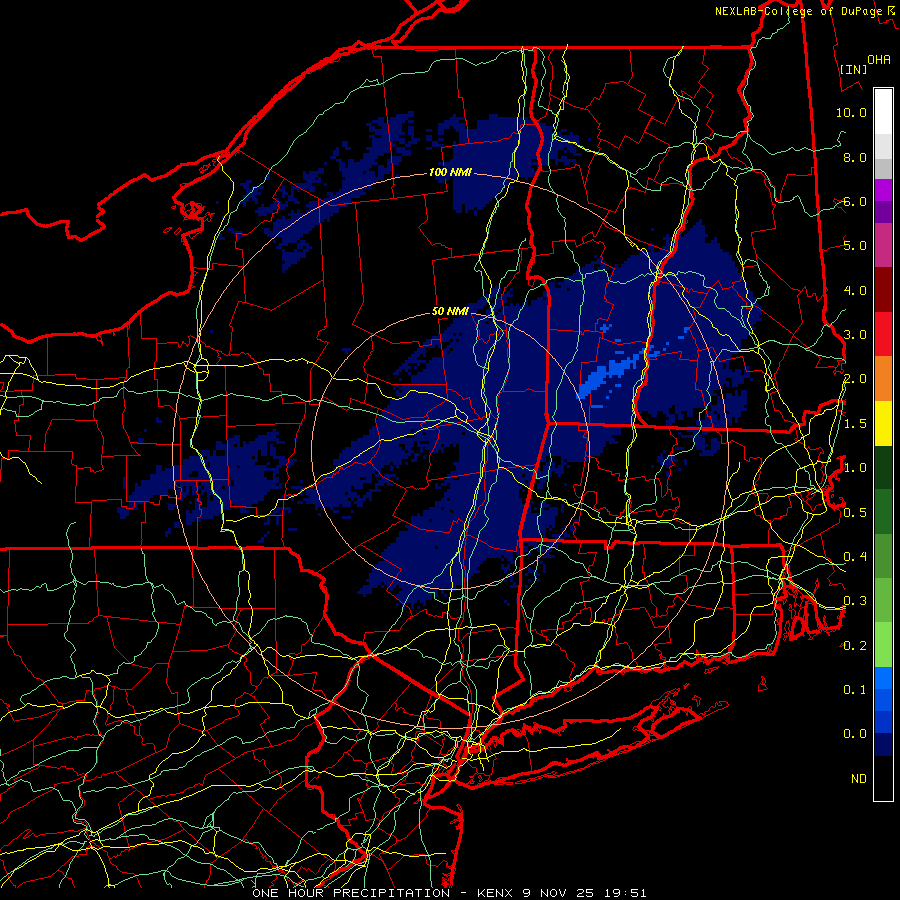This screenshot has height=900, width=900.
Task: Click the 1.0 legend value
Action: click(x=855, y=468)
